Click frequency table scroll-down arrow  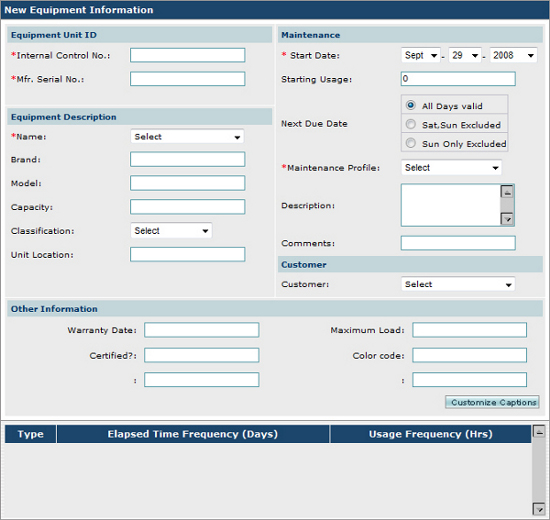point(539,508)
